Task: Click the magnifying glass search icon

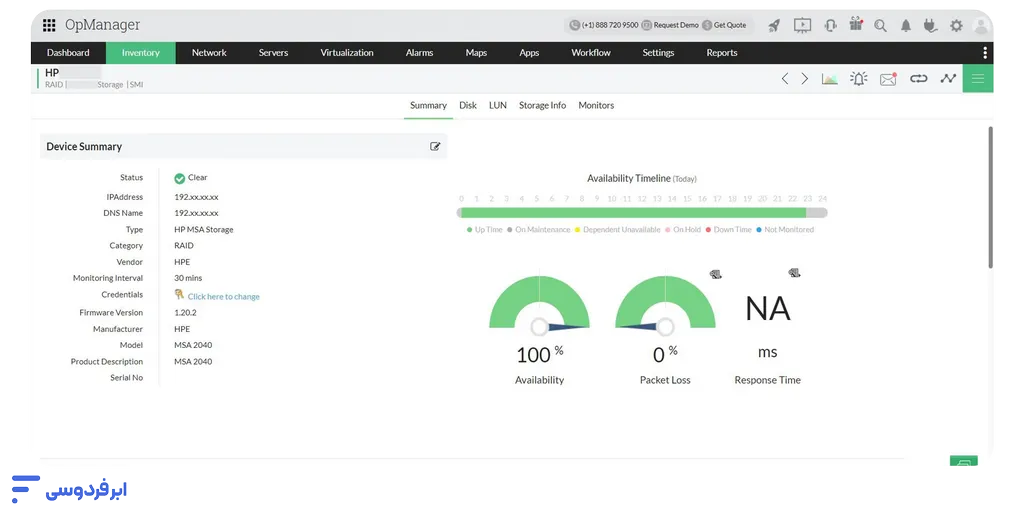Action: tap(880, 25)
